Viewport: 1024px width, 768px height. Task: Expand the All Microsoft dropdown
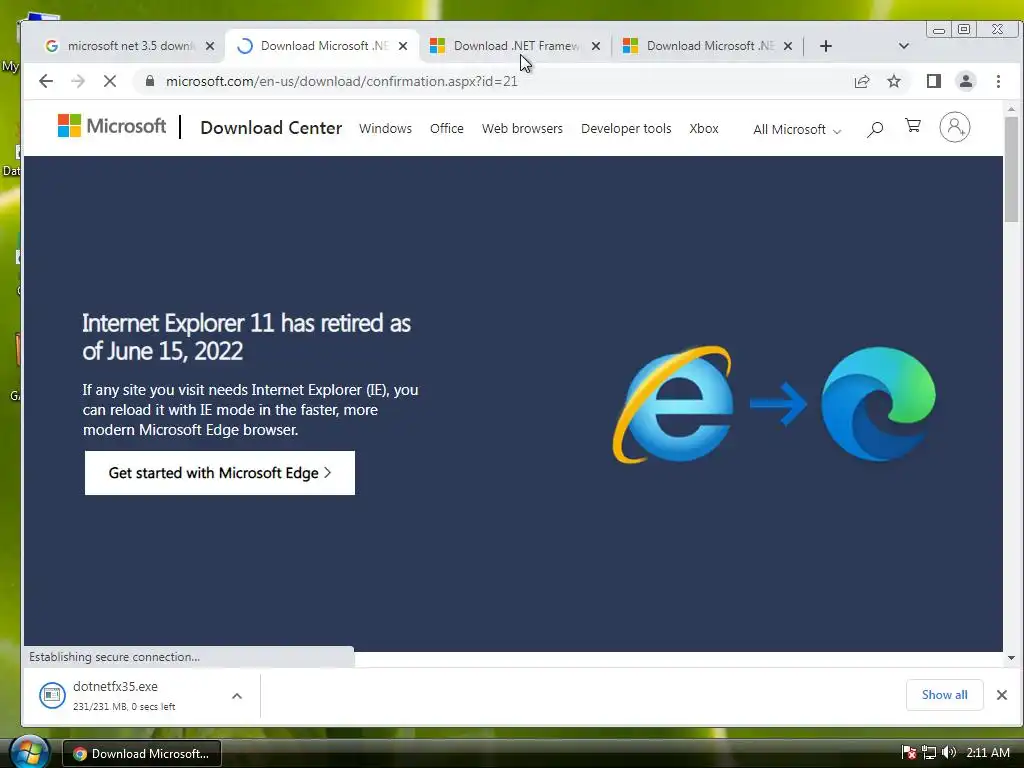point(797,129)
